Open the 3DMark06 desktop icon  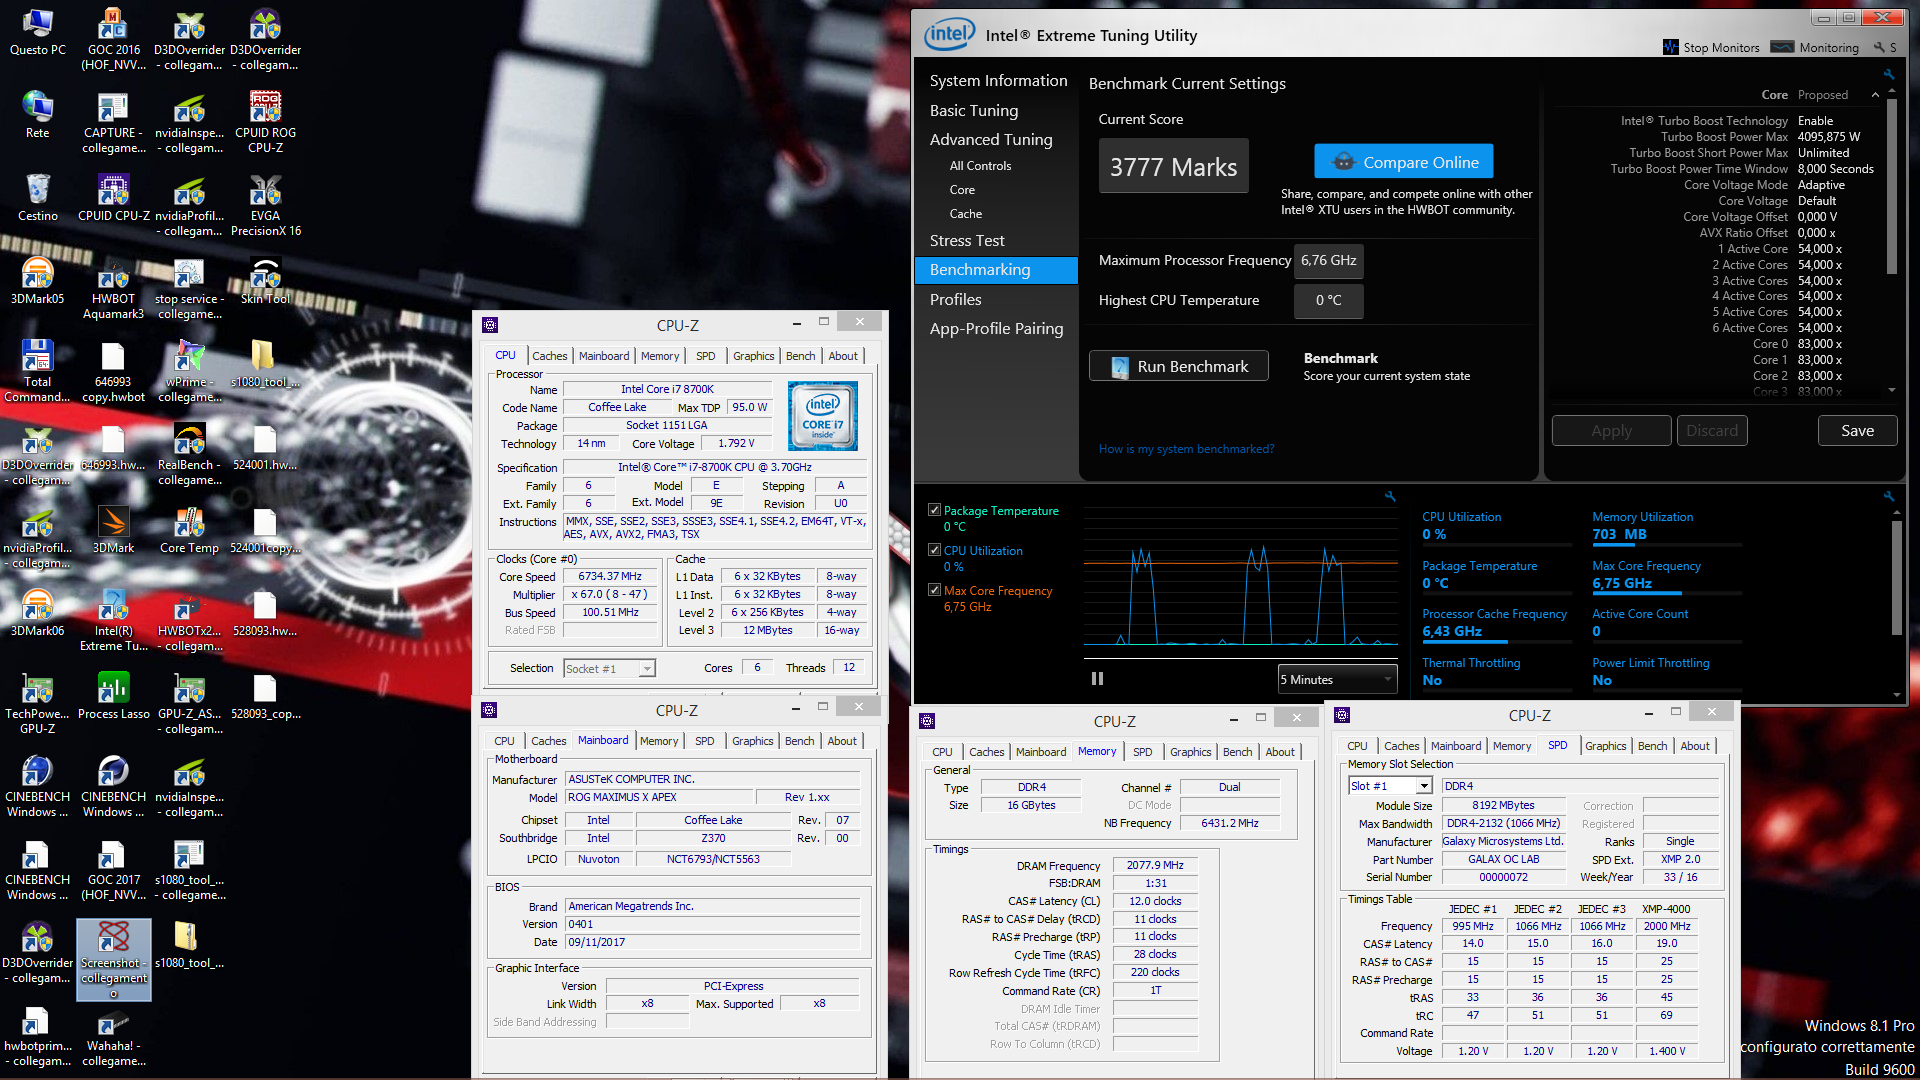pyautogui.click(x=37, y=613)
